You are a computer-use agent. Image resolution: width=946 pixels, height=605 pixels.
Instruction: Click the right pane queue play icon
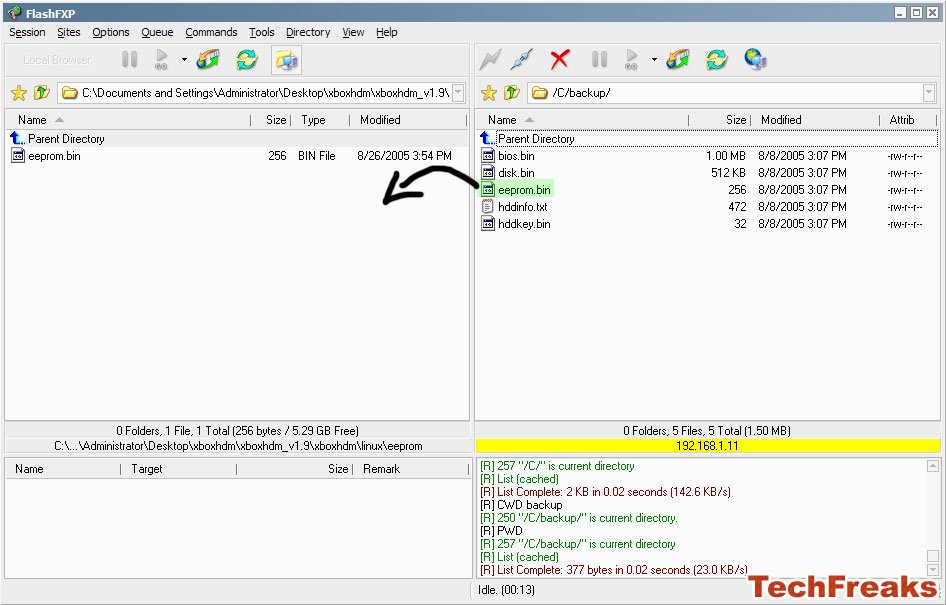coord(631,59)
